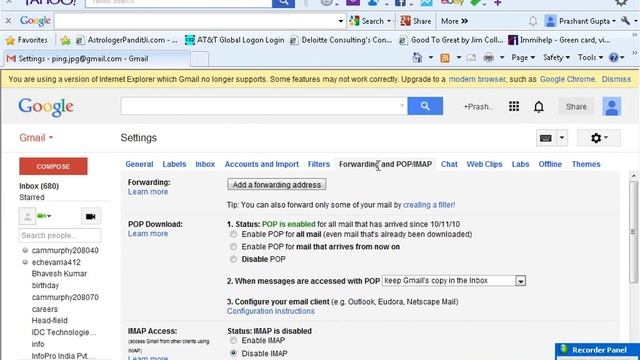Select chat contact Bhavesh Kumar
The height and width of the screenshot is (360, 640).
click(59, 273)
